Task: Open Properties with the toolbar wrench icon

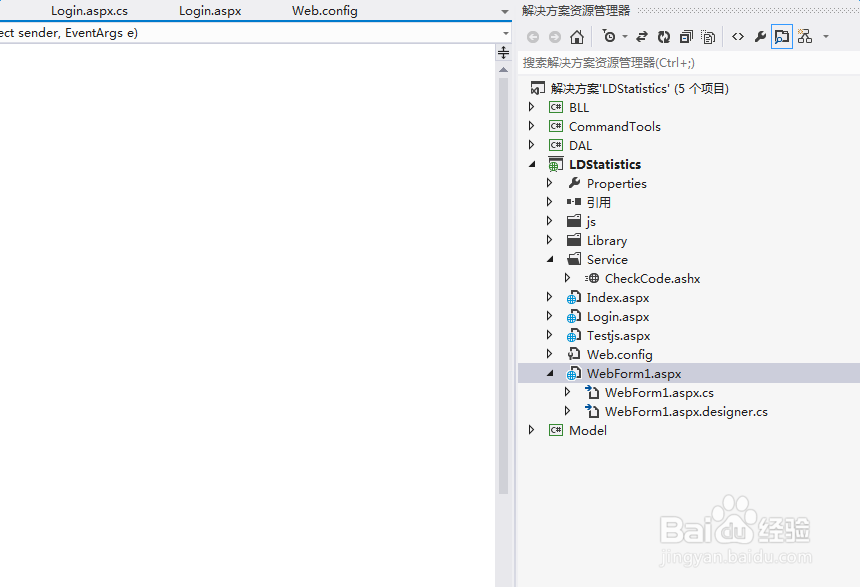Action: (x=760, y=37)
